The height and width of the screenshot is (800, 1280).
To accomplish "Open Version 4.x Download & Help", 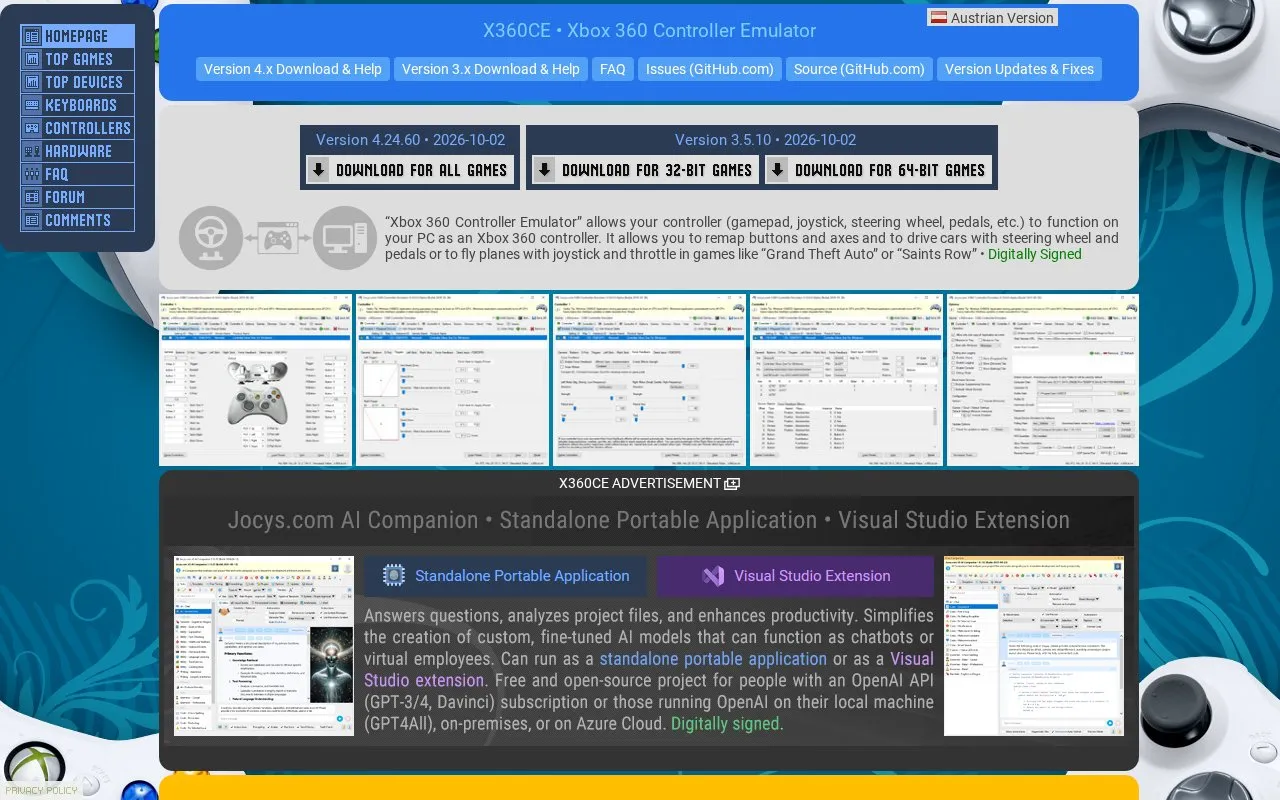I will [x=293, y=69].
